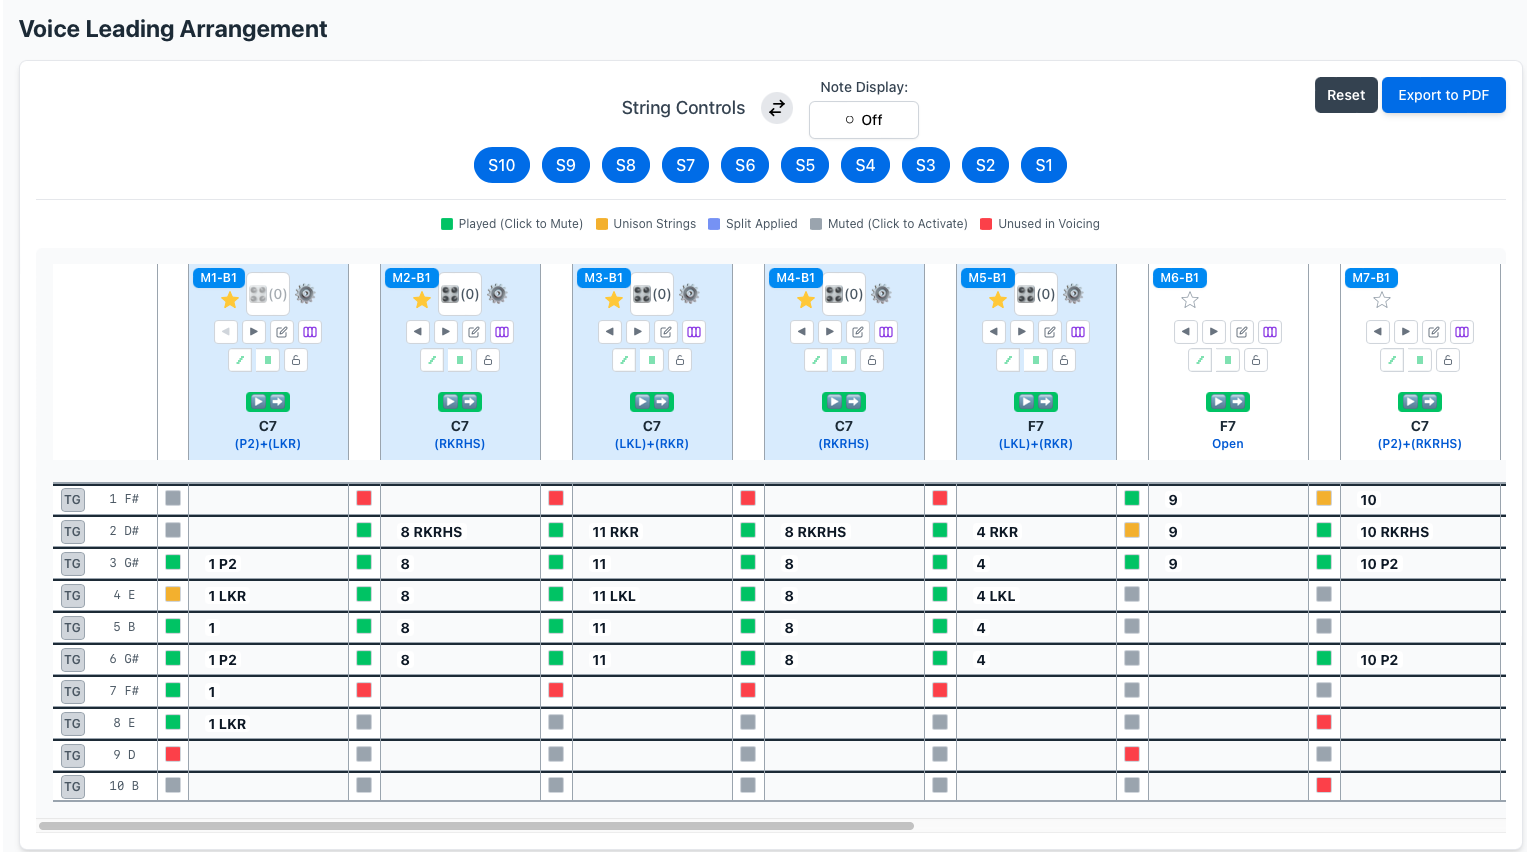
Task: Click the dice (0) icon in M5-B1
Action: [x=1036, y=294]
